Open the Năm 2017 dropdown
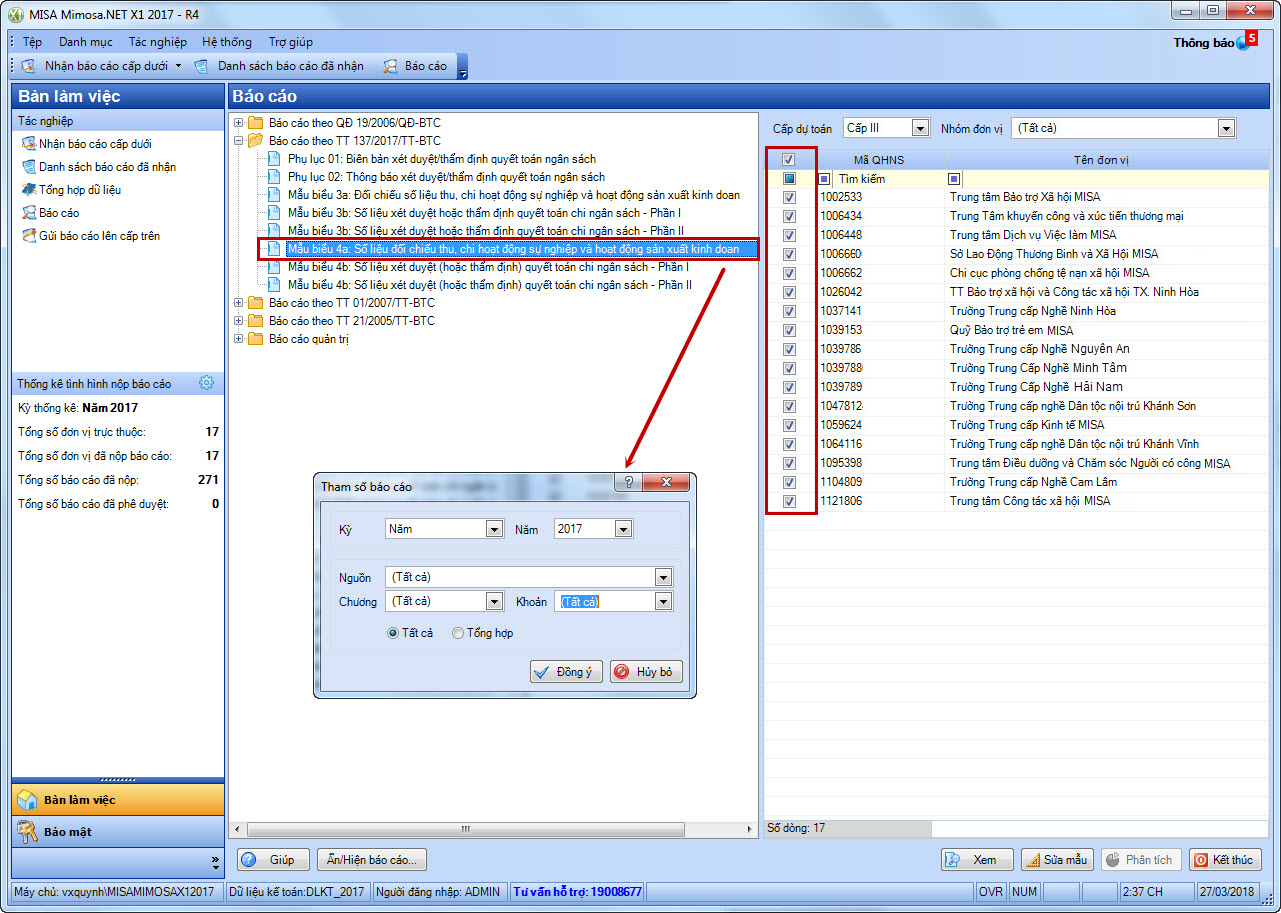 (x=624, y=529)
